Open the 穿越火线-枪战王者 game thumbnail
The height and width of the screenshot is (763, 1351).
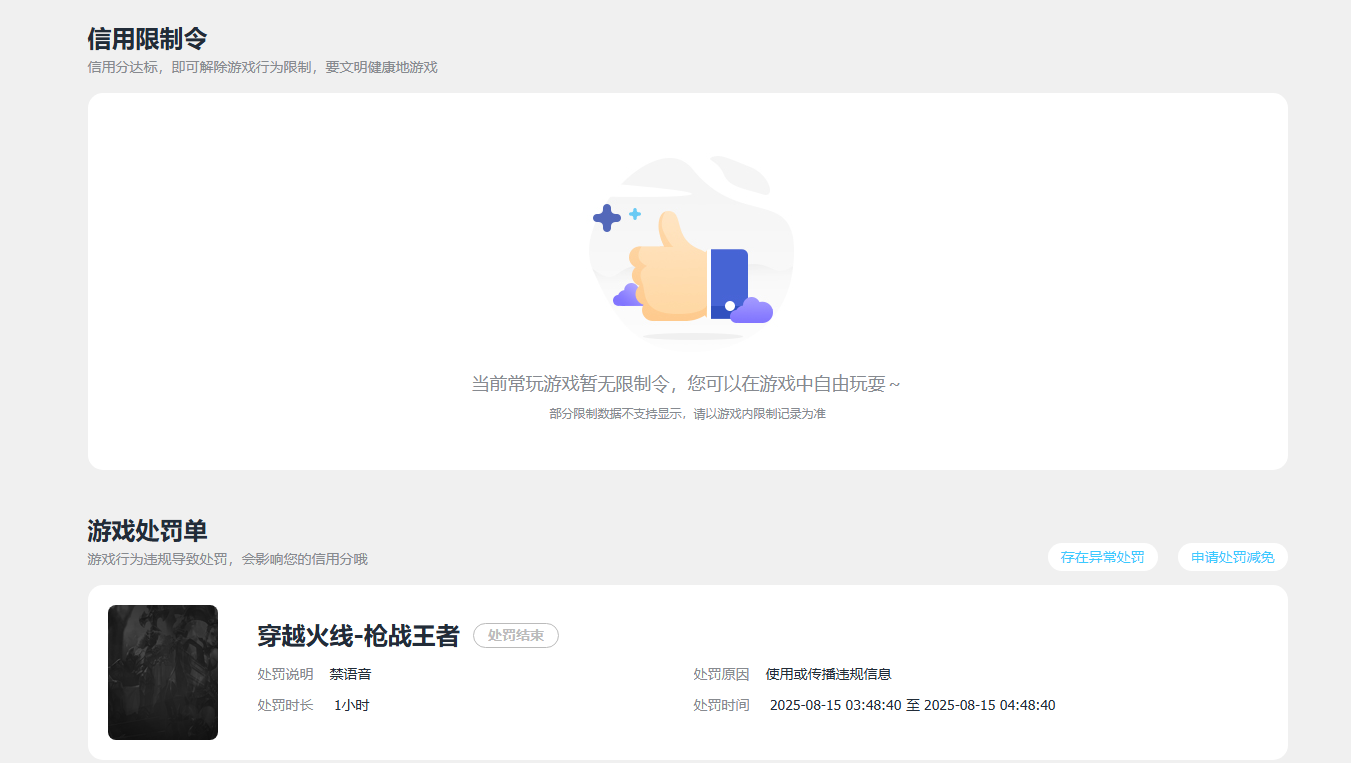click(x=163, y=672)
